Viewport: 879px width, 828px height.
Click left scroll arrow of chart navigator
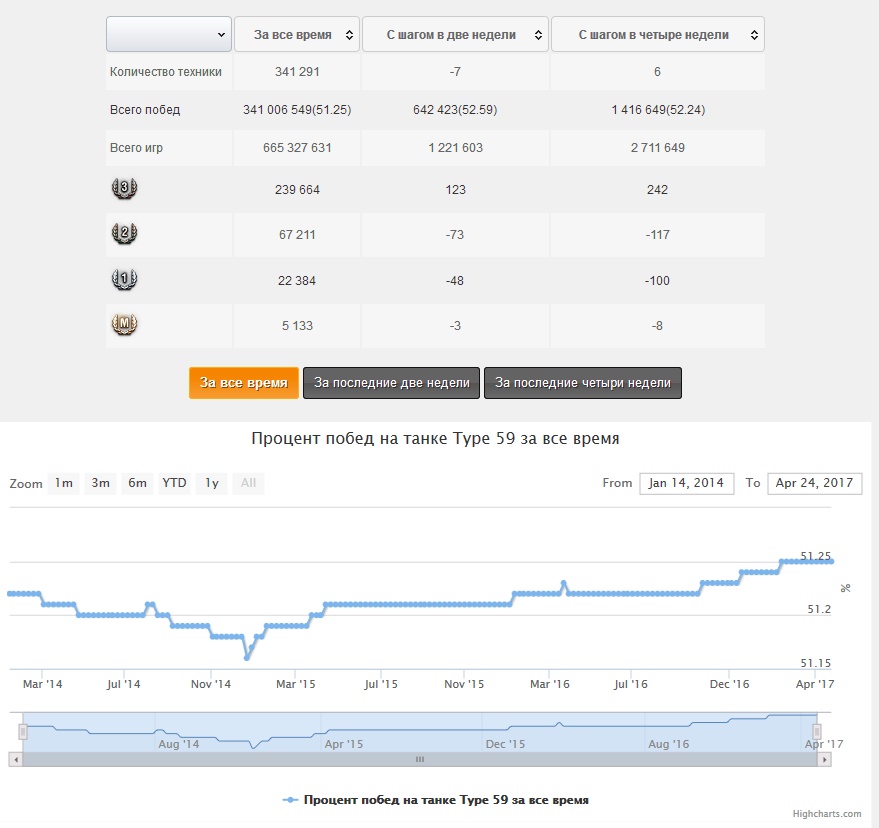click(x=15, y=760)
